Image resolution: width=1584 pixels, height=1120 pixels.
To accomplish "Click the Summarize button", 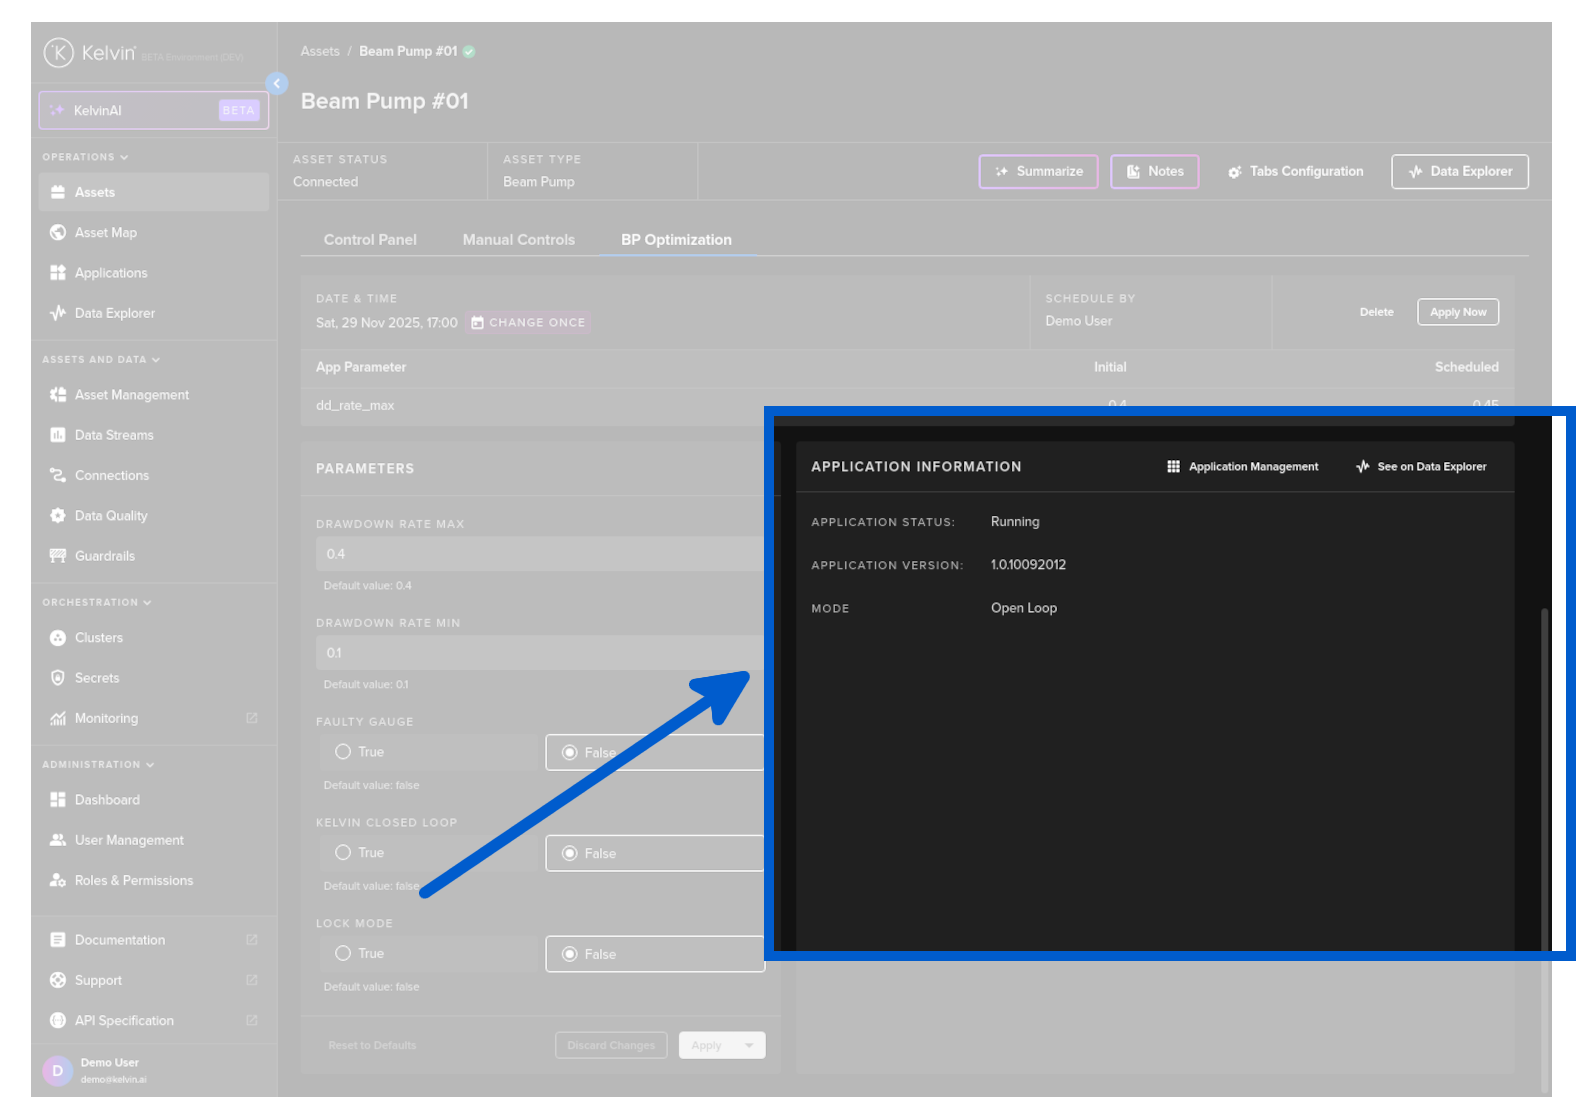I will pyautogui.click(x=1038, y=172).
